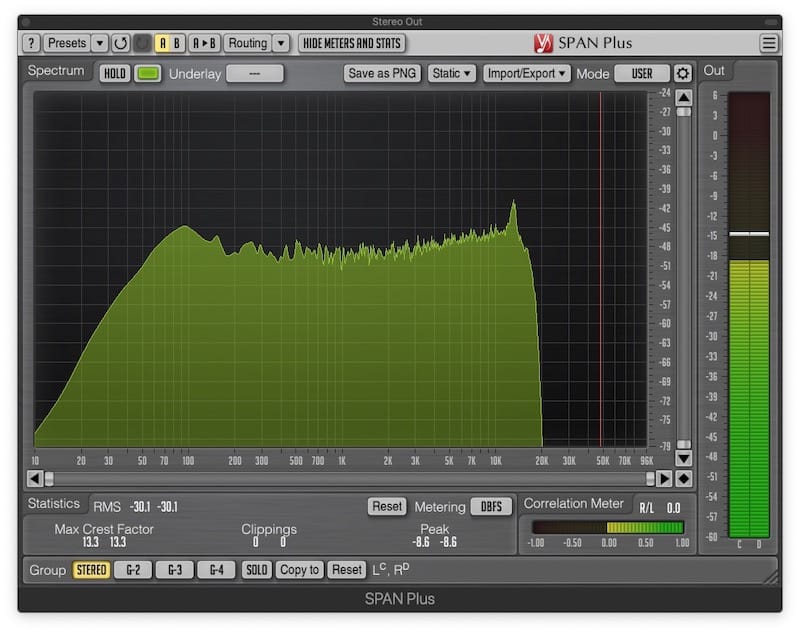The image size is (800, 633).
Task: Switch to group G-2
Action: [133, 570]
